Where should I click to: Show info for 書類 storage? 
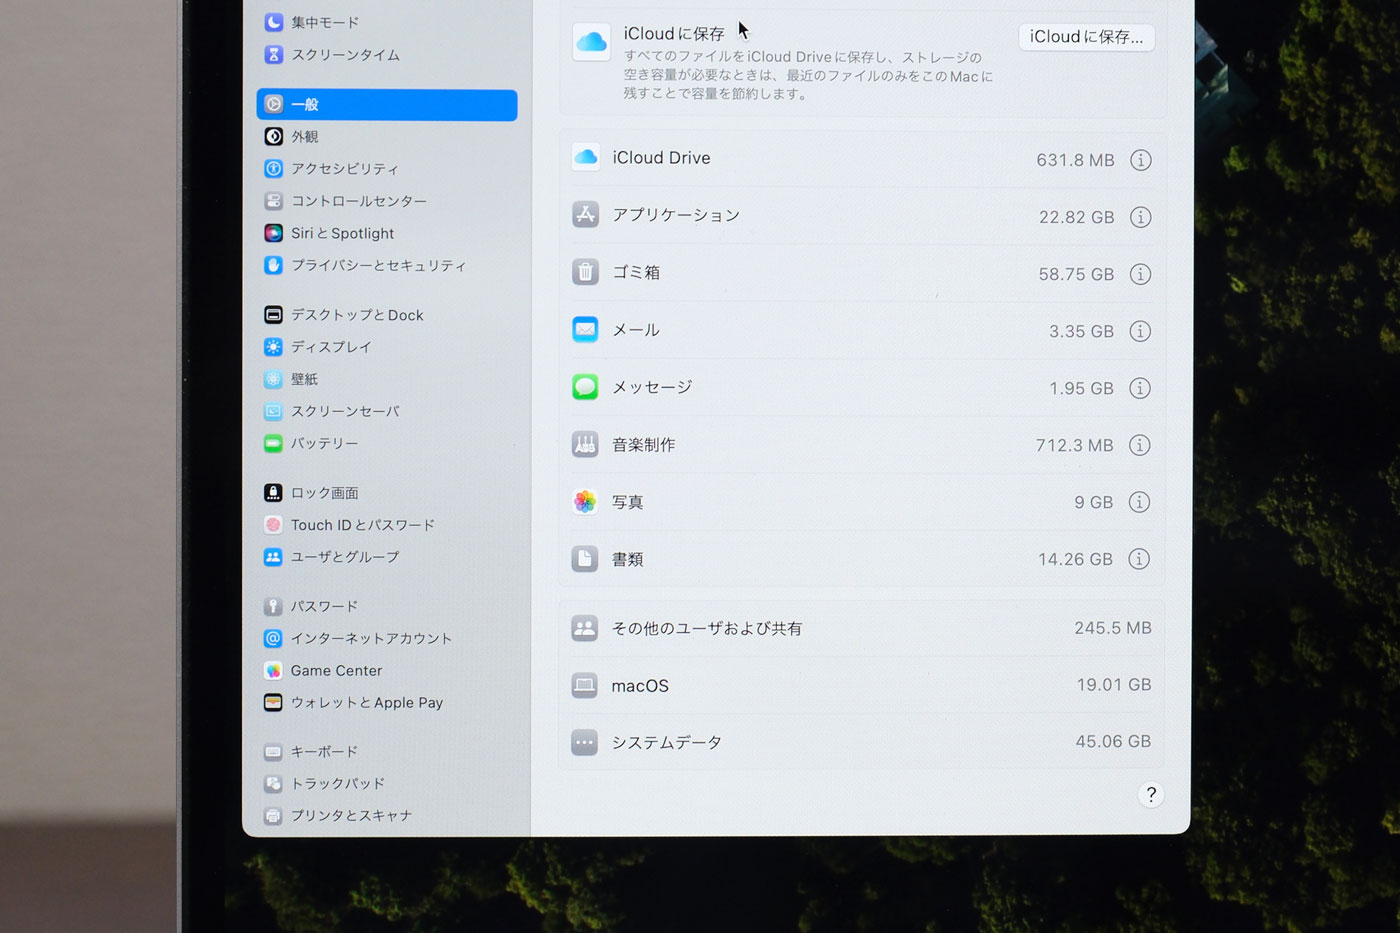1139,559
